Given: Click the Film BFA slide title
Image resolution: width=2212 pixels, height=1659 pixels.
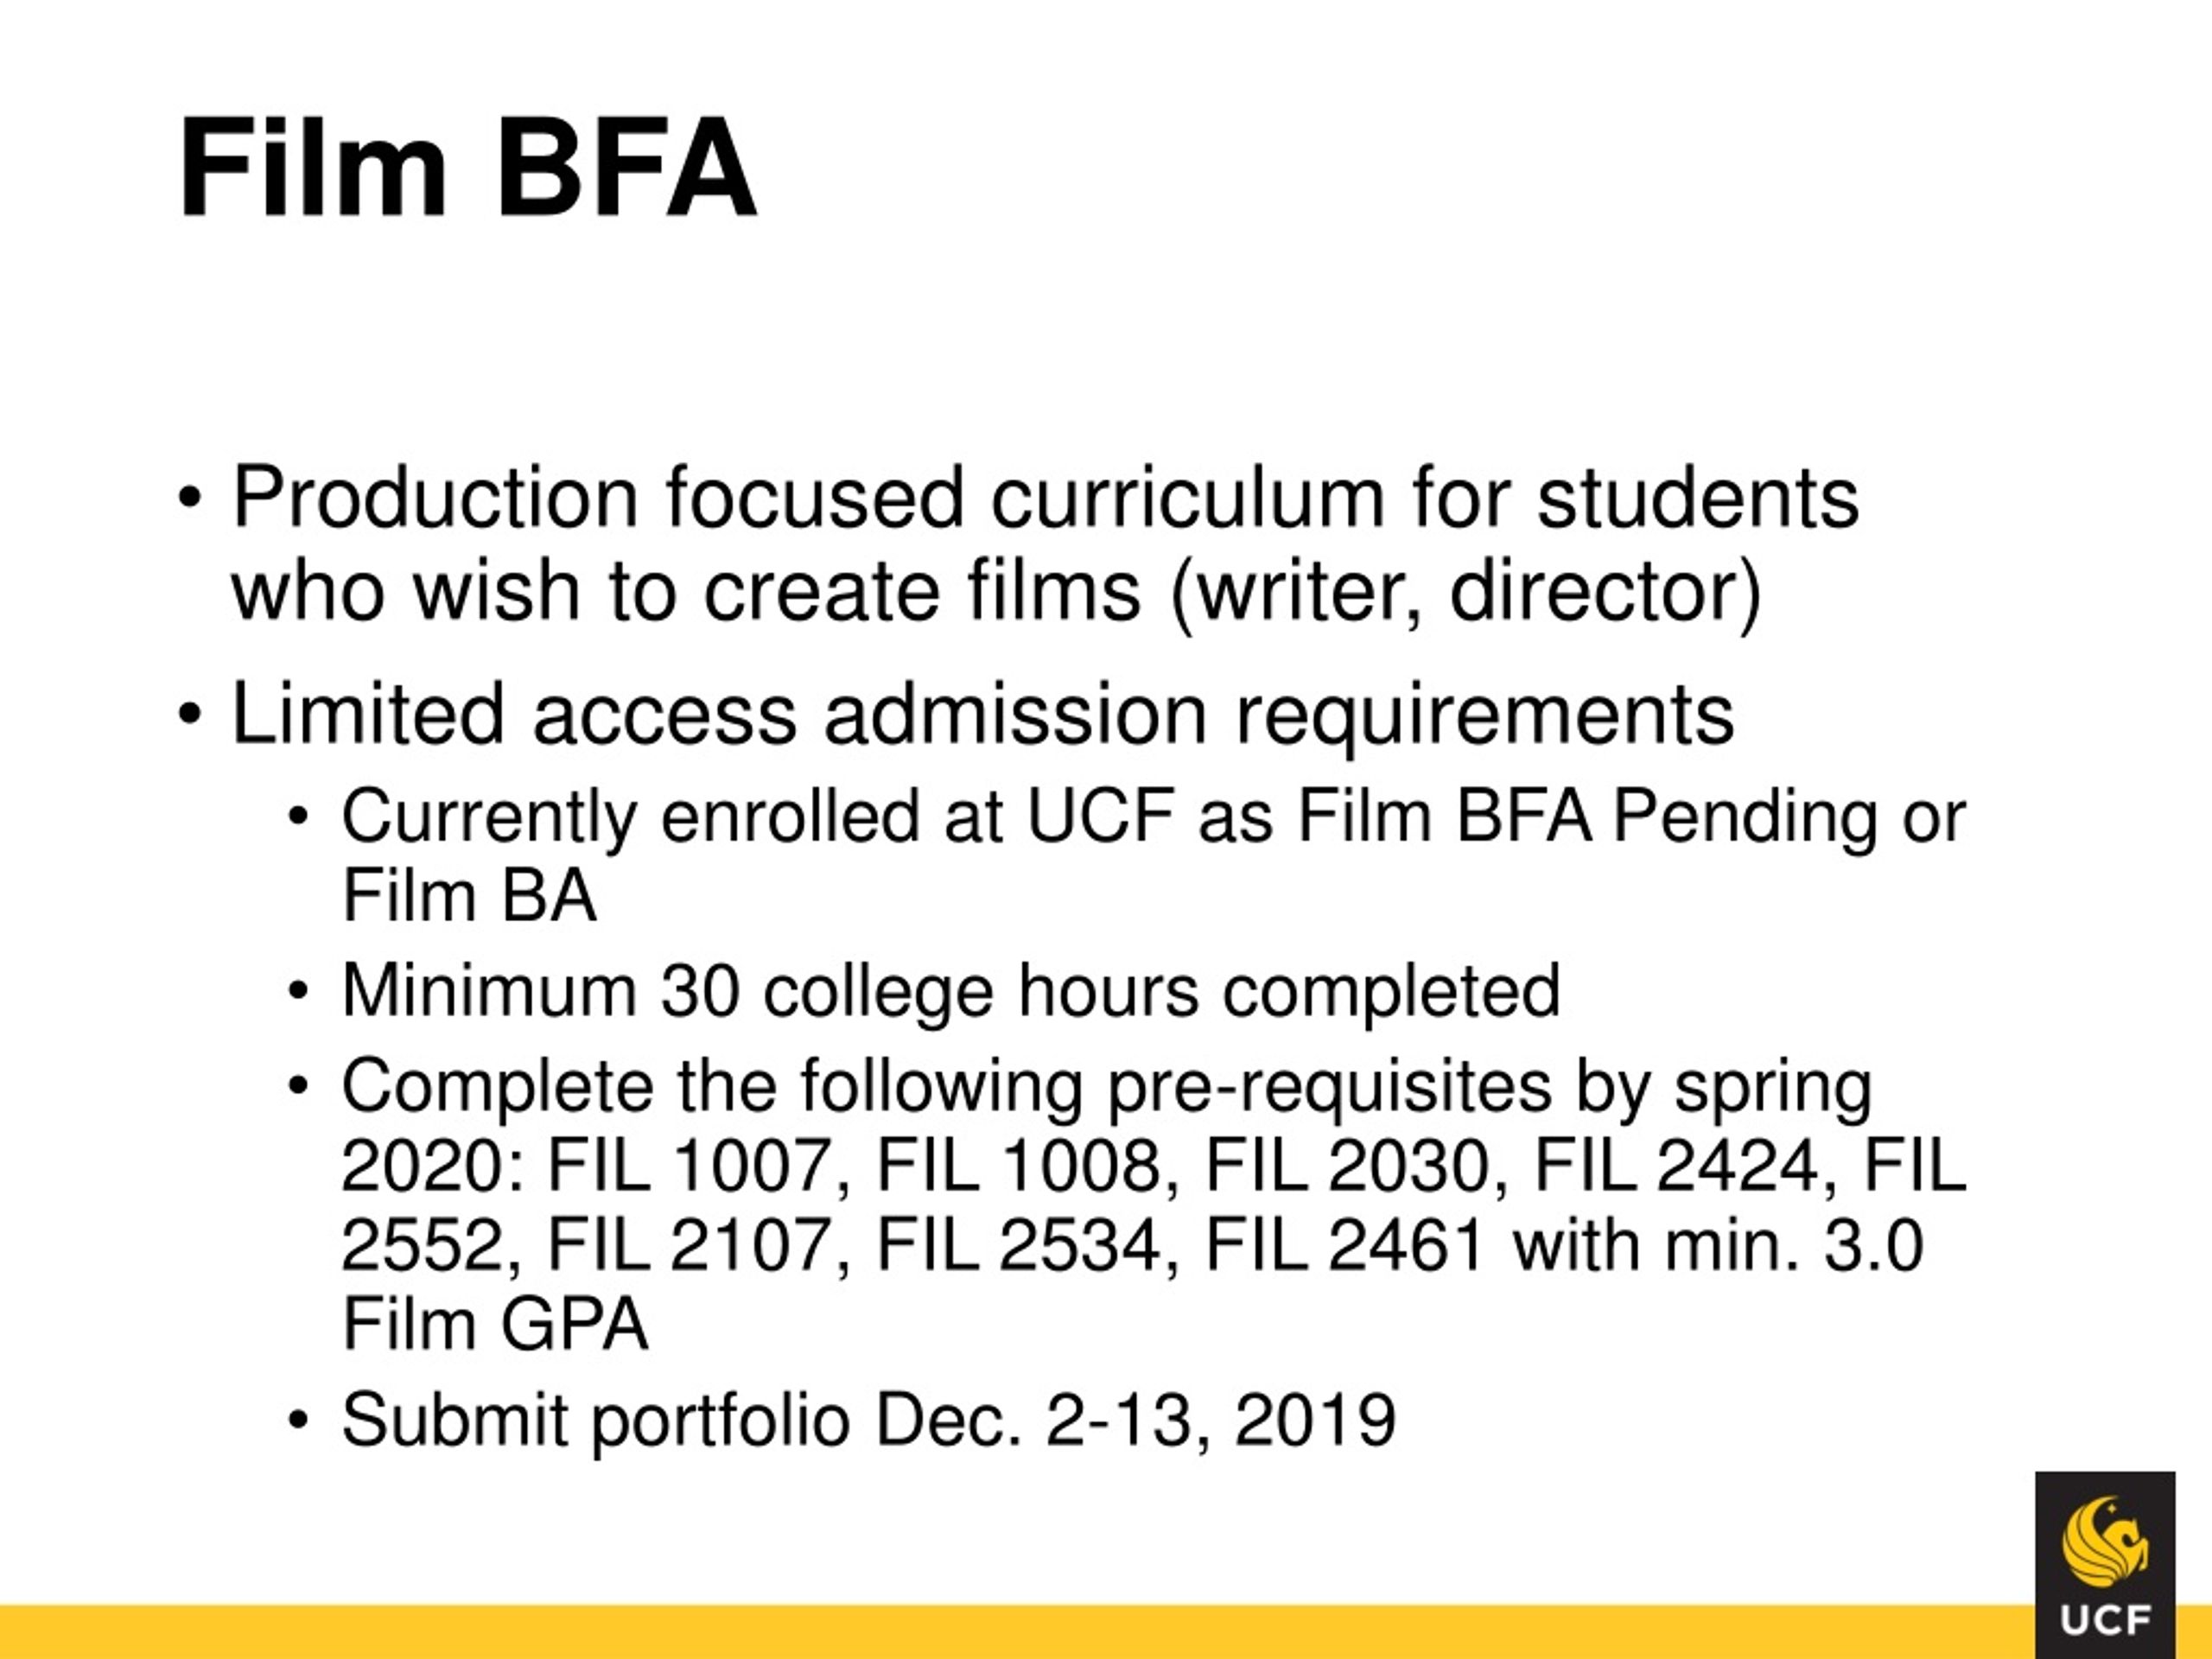Looking at the screenshot, I should [x=467, y=167].
